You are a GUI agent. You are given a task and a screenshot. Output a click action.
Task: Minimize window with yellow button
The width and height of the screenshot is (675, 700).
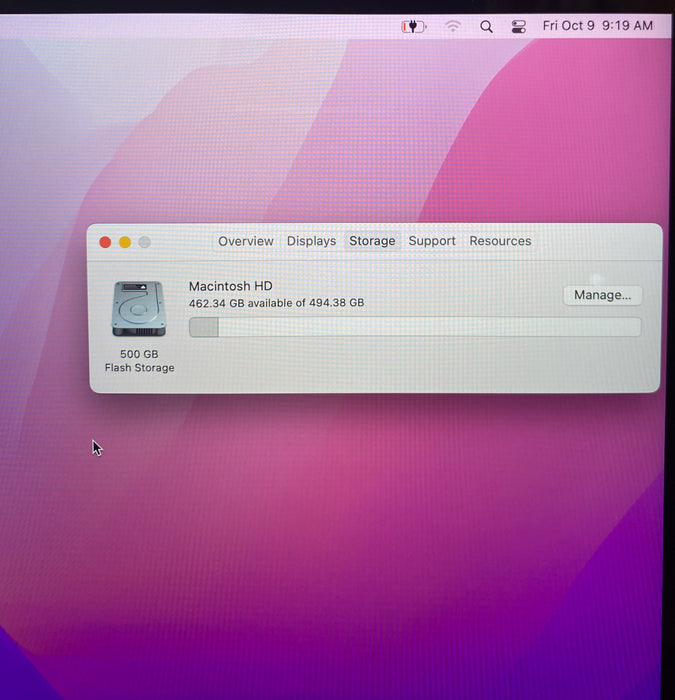(125, 242)
